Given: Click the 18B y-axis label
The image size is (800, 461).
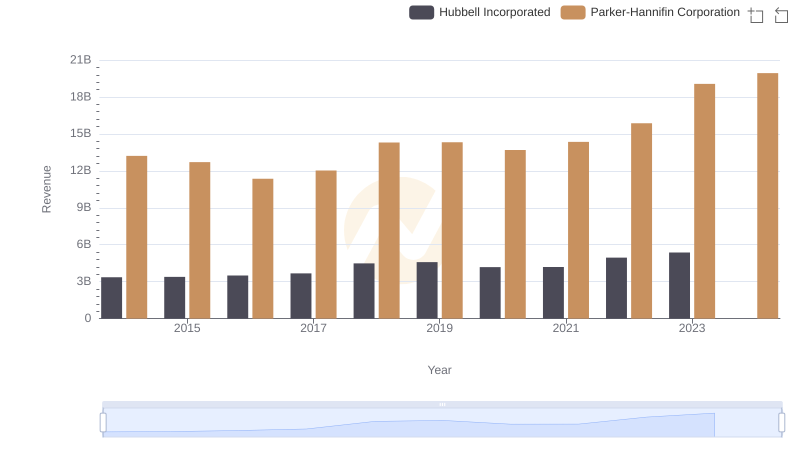Looking at the screenshot, I should click(81, 97).
